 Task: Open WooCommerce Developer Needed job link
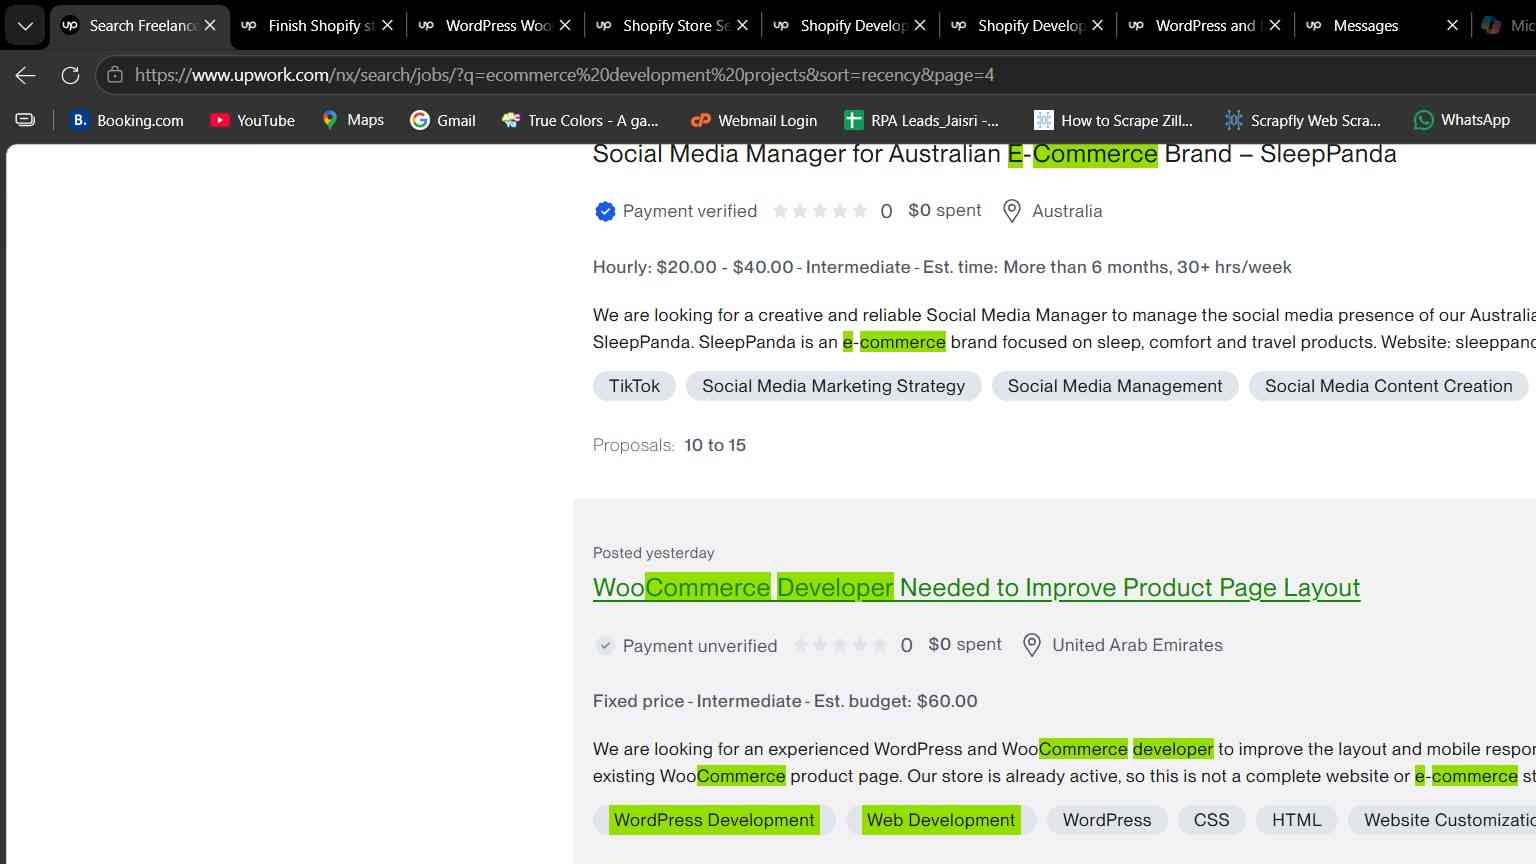976,588
